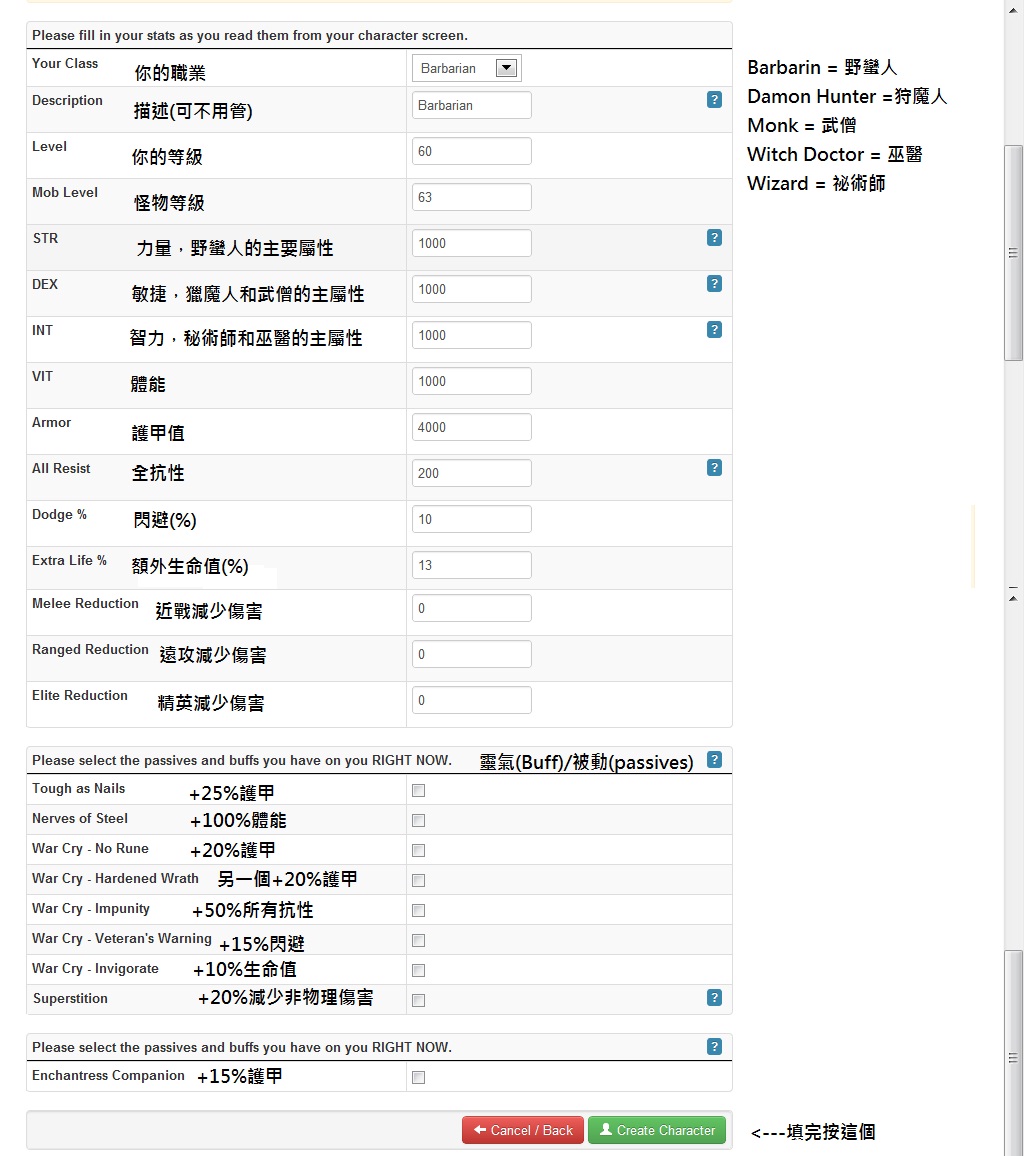
Task: Click help icon in passives section header
Action: click(x=714, y=760)
